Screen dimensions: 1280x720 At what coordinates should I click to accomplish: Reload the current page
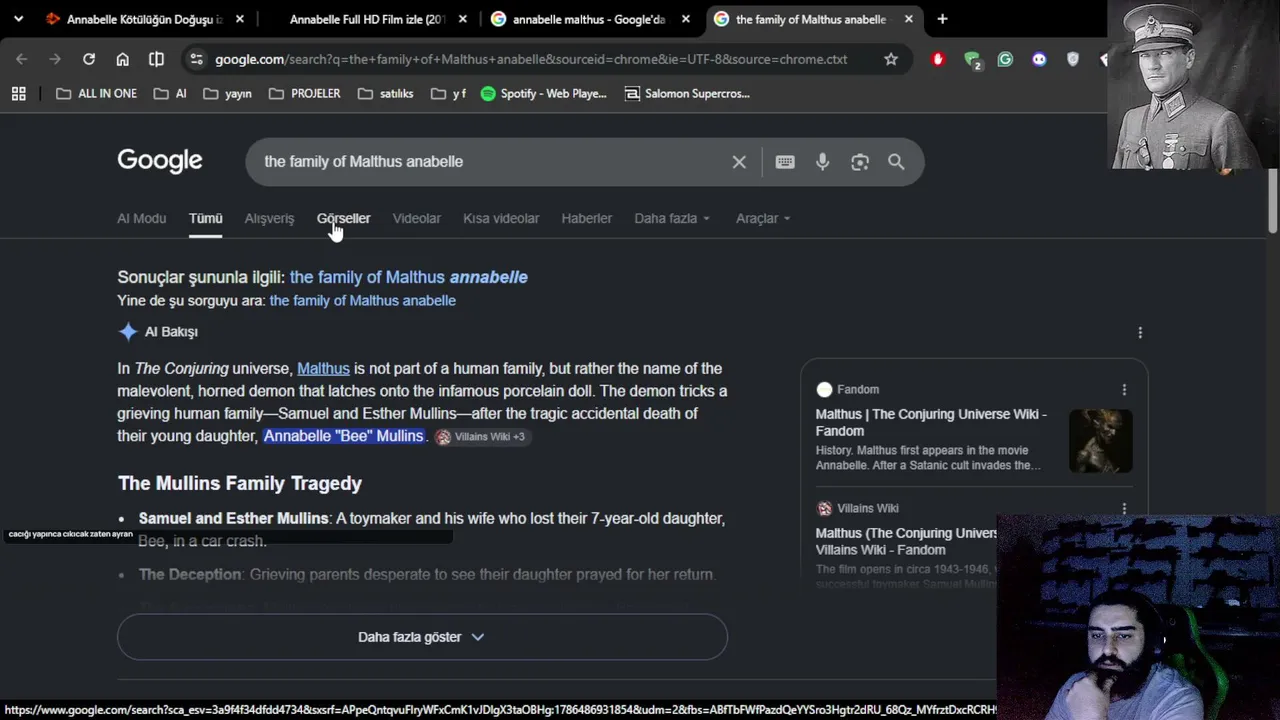pyautogui.click(x=89, y=59)
